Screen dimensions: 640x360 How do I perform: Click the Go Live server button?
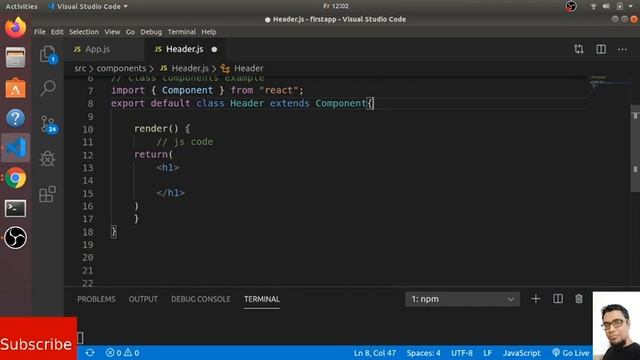pyautogui.click(x=571, y=353)
